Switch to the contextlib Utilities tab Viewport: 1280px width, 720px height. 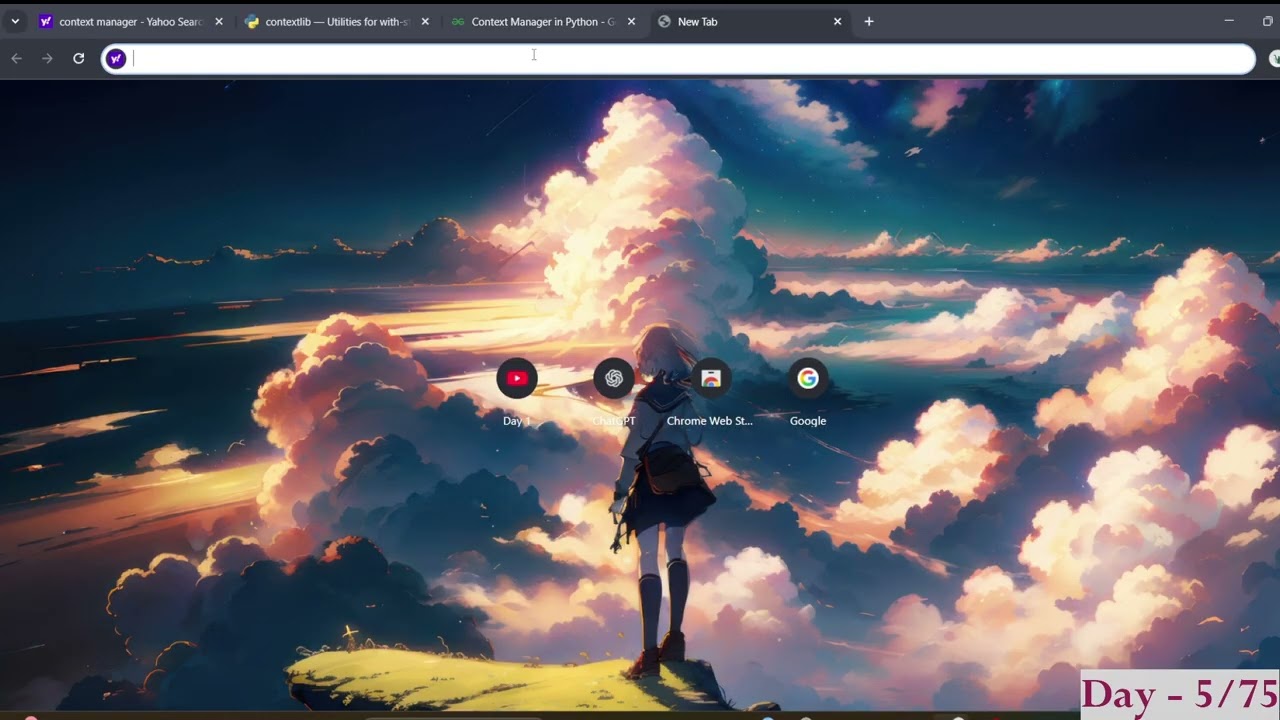(x=339, y=21)
